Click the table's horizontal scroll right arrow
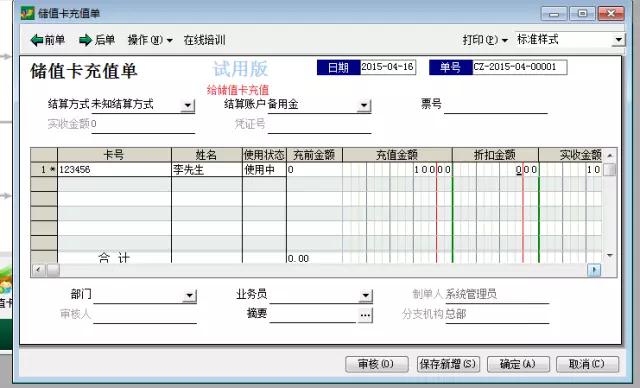The width and height of the screenshot is (640, 388). (594, 270)
